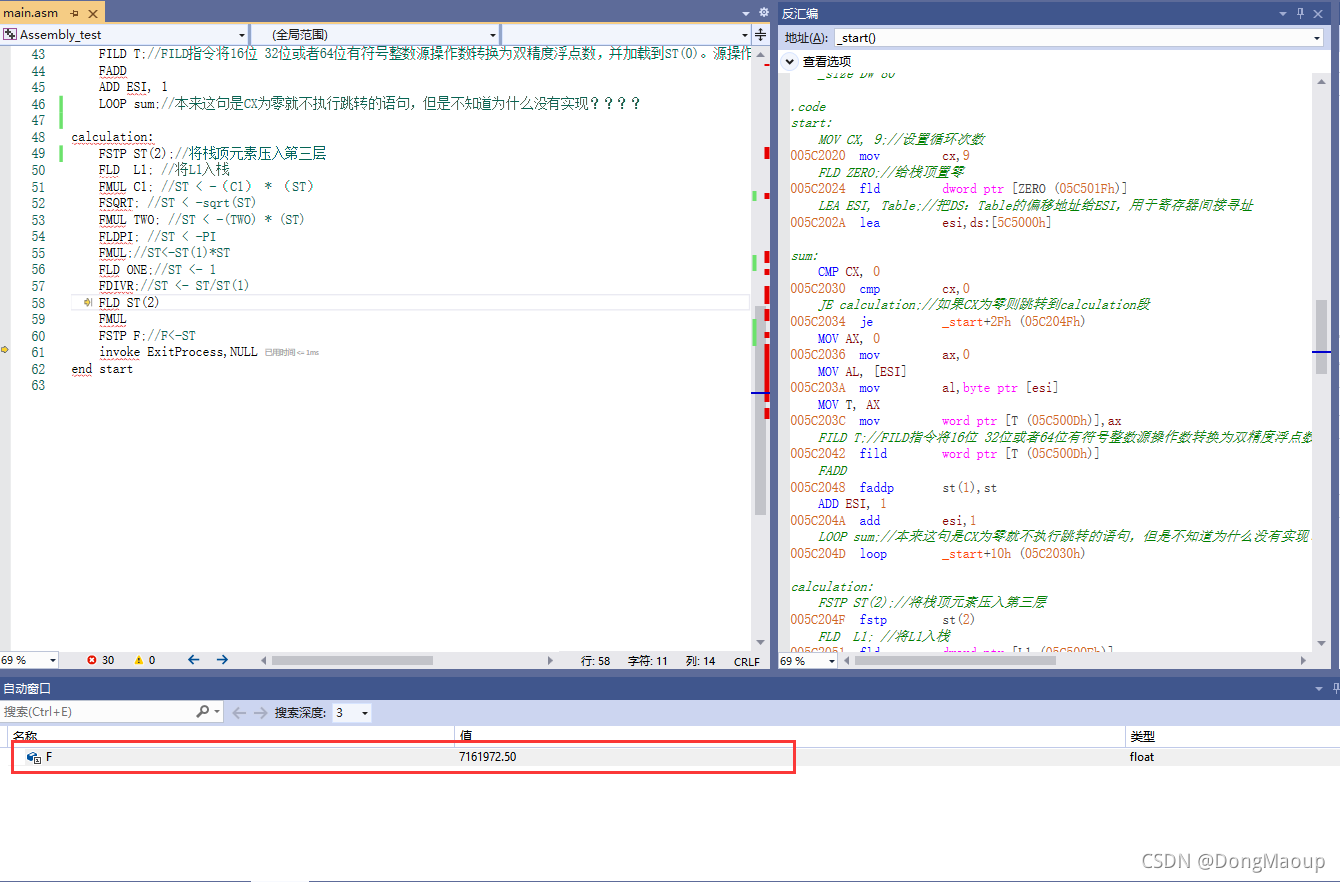Open editor window settings gear
1340x882 pixels.
click(764, 13)
